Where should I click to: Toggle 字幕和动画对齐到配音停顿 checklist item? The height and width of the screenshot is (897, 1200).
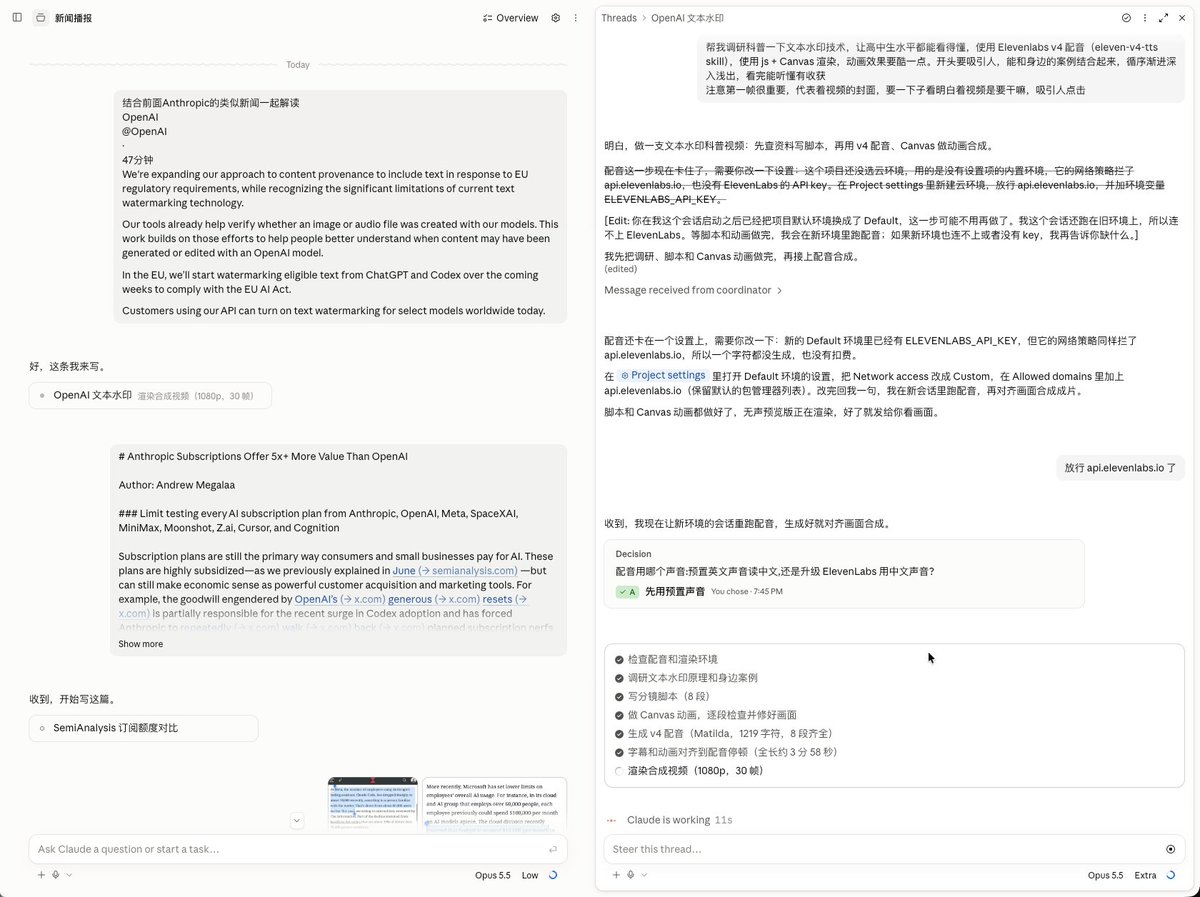727,752
